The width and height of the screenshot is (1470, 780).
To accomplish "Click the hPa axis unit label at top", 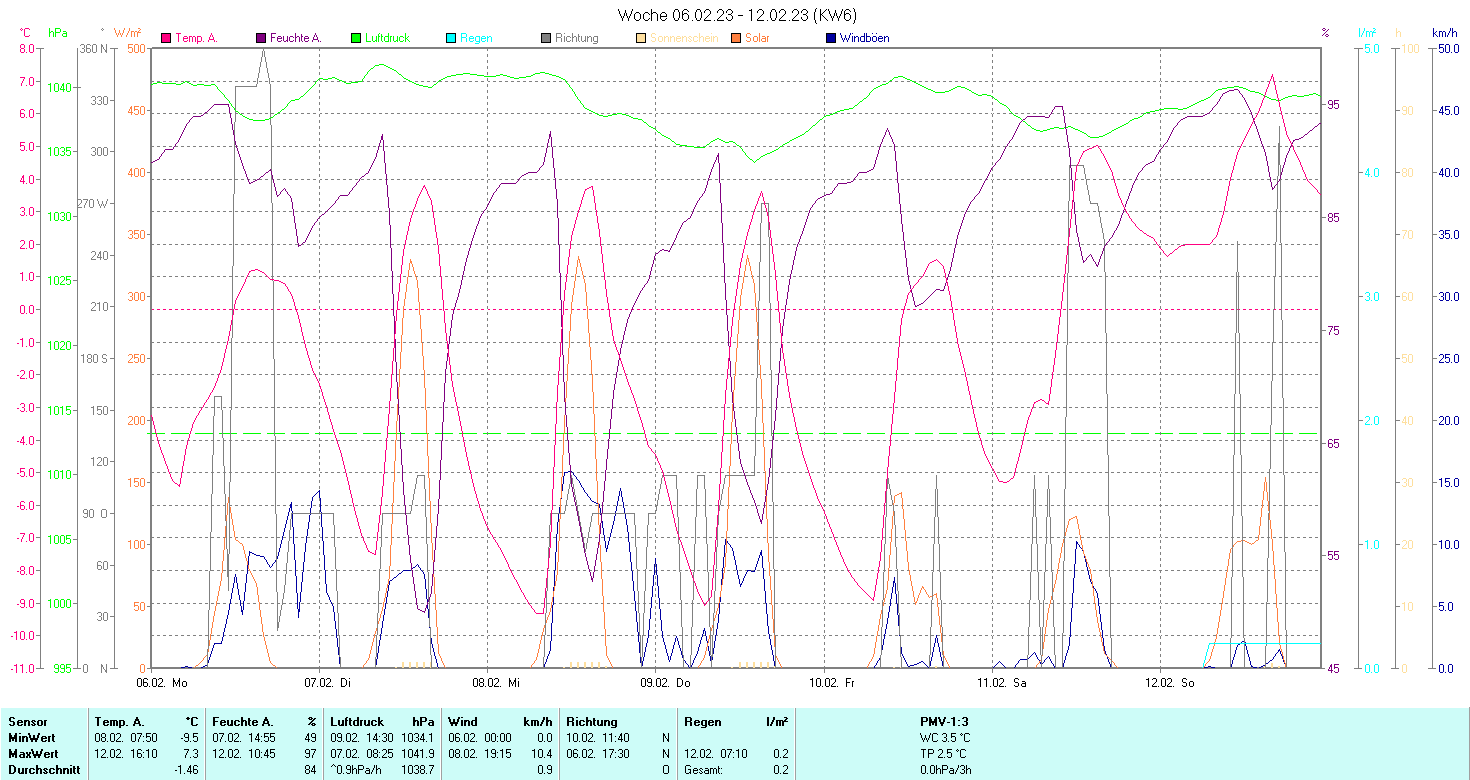I will 57,32.
